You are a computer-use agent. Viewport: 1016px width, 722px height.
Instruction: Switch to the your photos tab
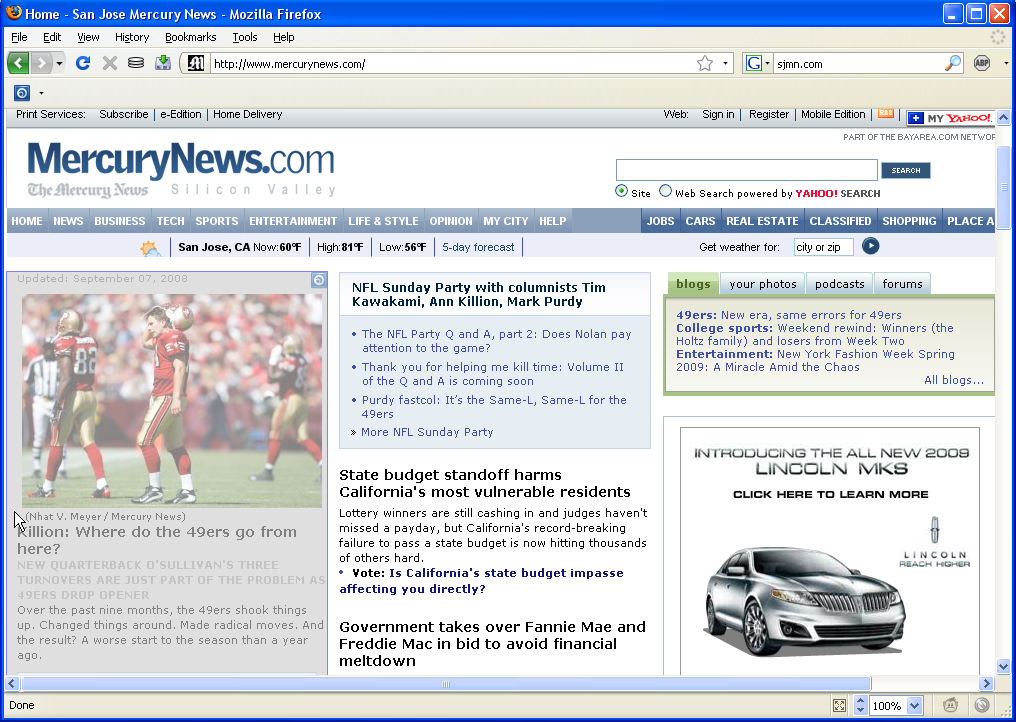point(763,284)
